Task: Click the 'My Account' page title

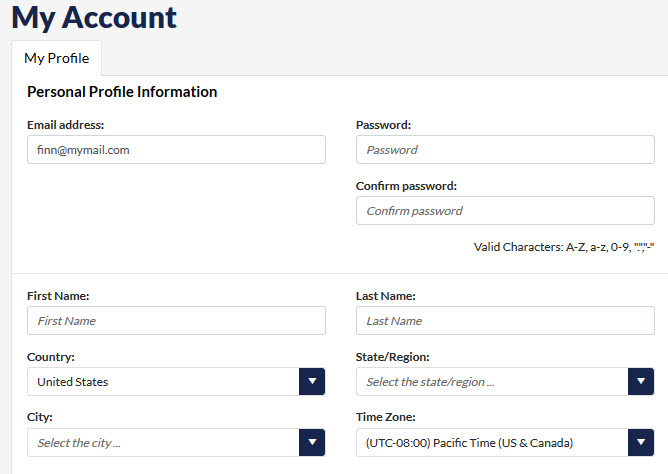Action: 94,17
